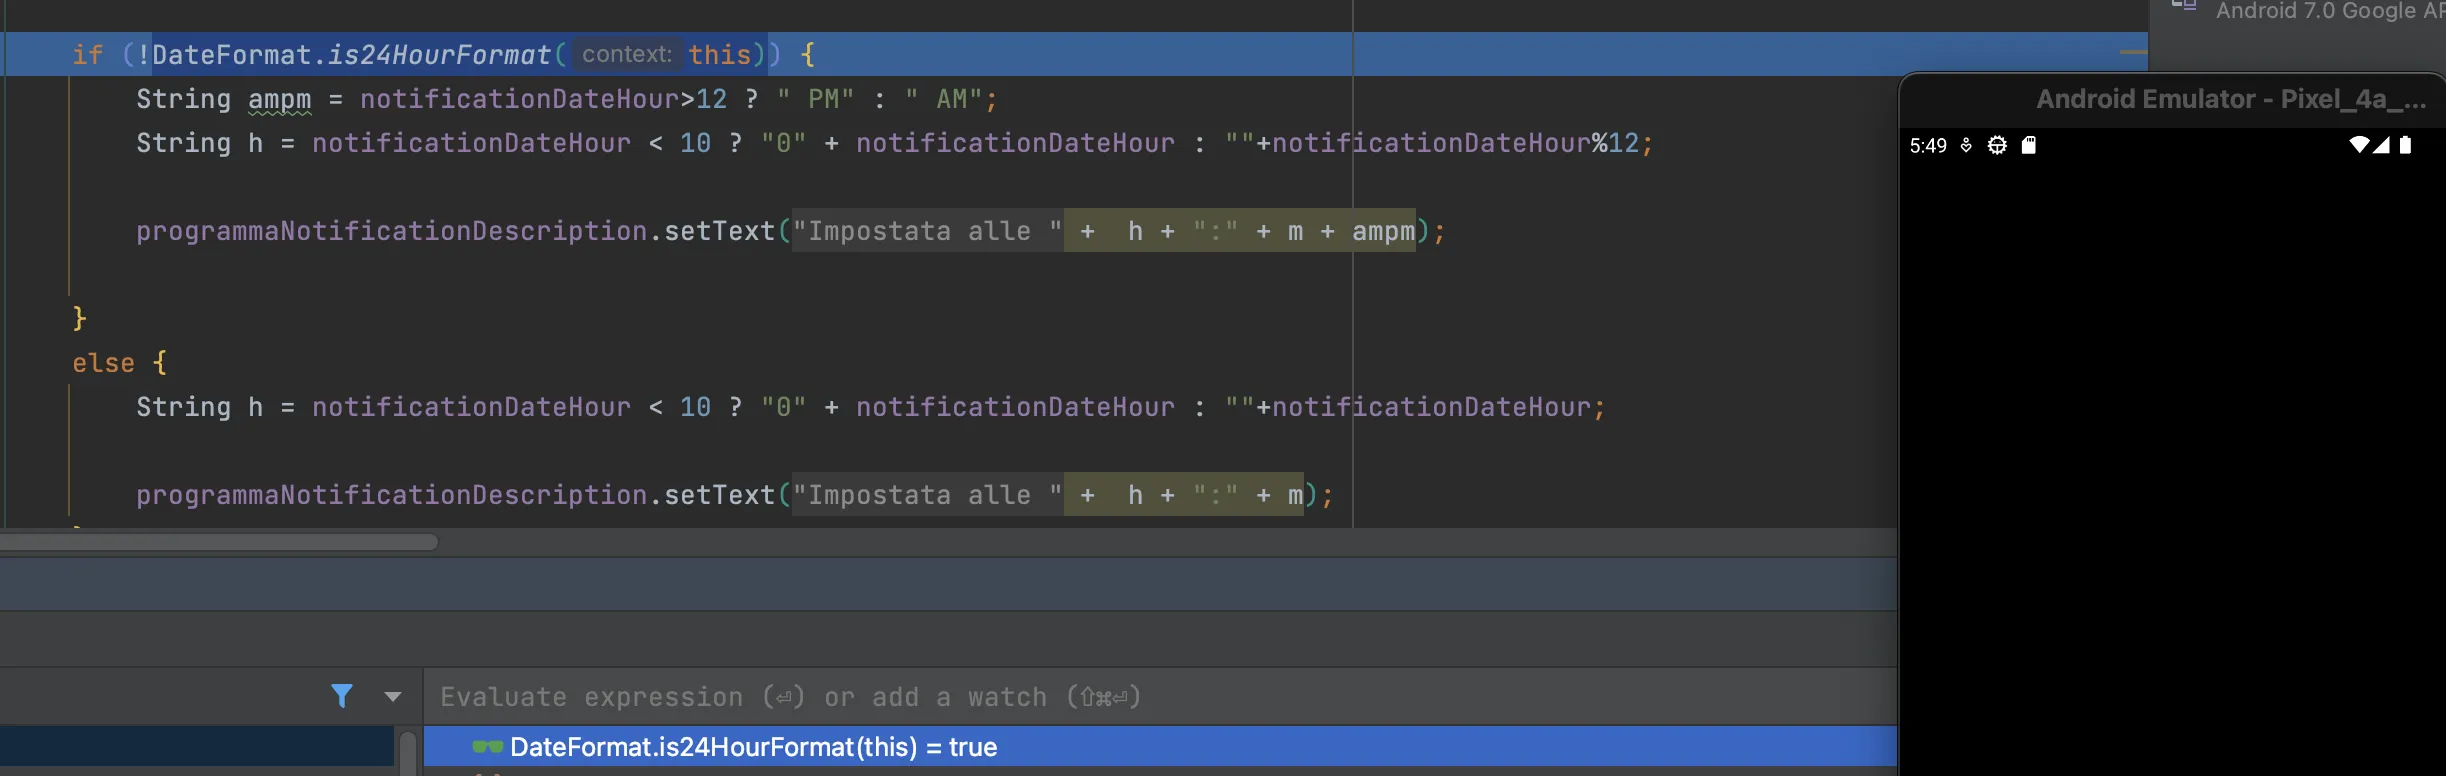Select the DateFormat.is24HourFormat(this) watch result
The height and width of the screenshot is (776, 2446).
(753, 747)
